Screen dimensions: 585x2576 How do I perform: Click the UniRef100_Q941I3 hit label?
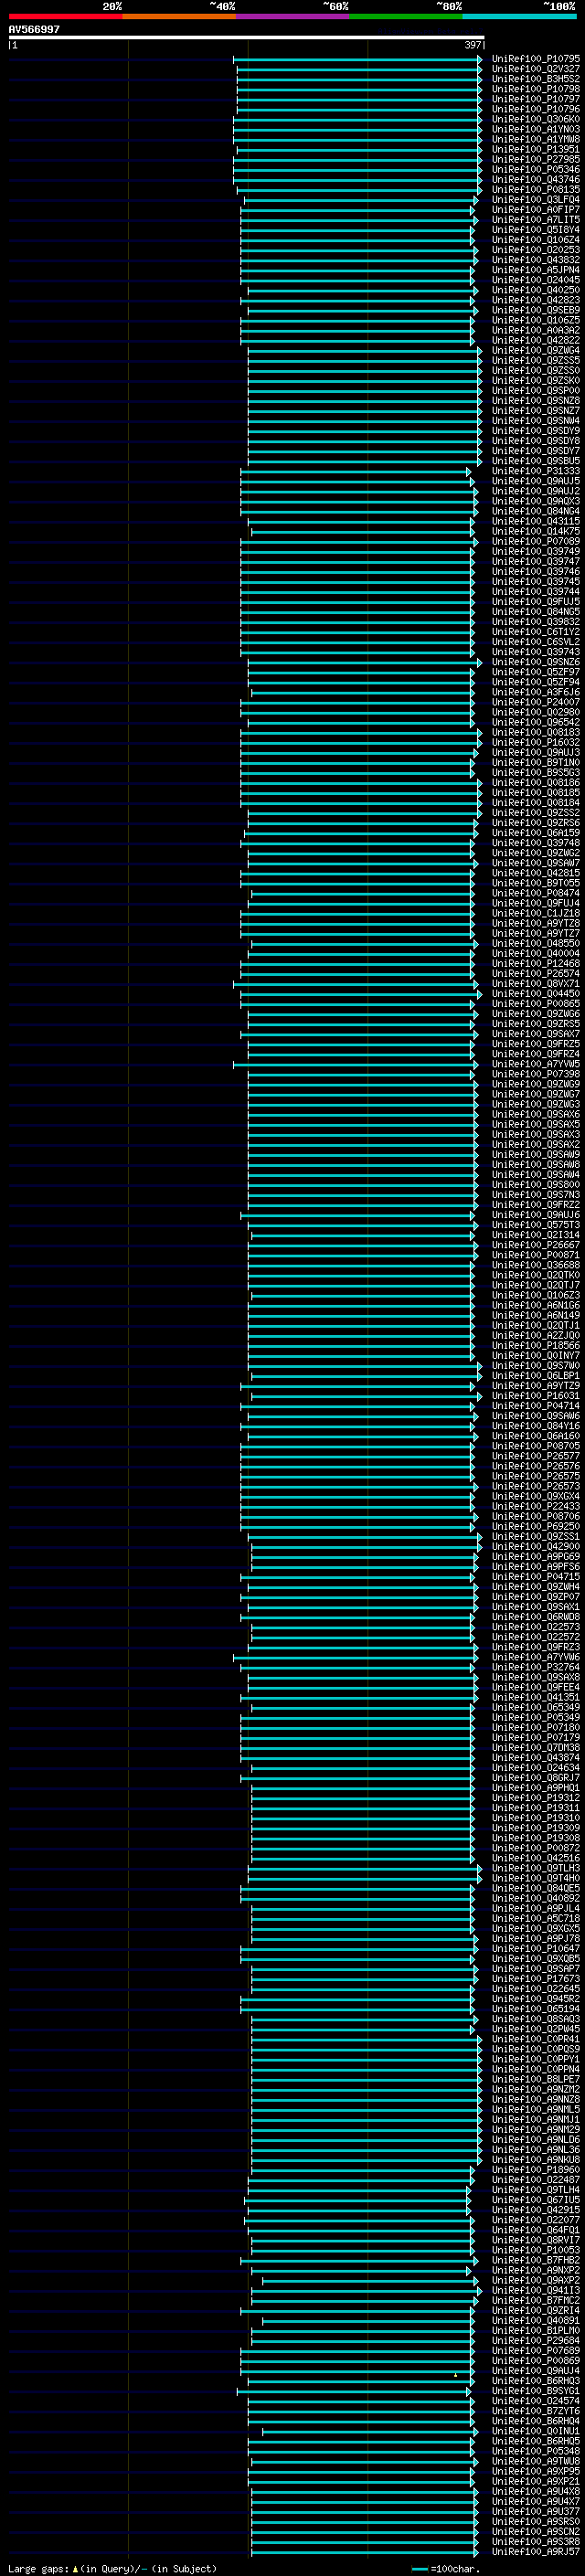coord(536,2290)
